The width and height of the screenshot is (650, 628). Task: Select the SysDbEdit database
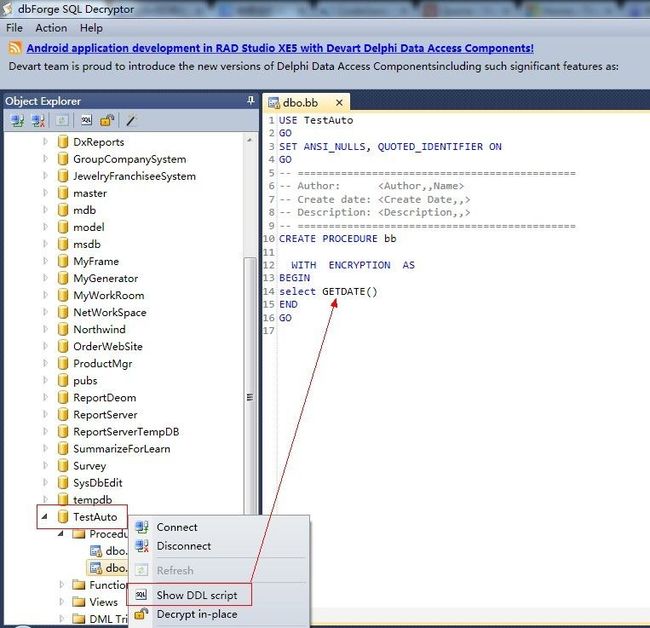98,483
